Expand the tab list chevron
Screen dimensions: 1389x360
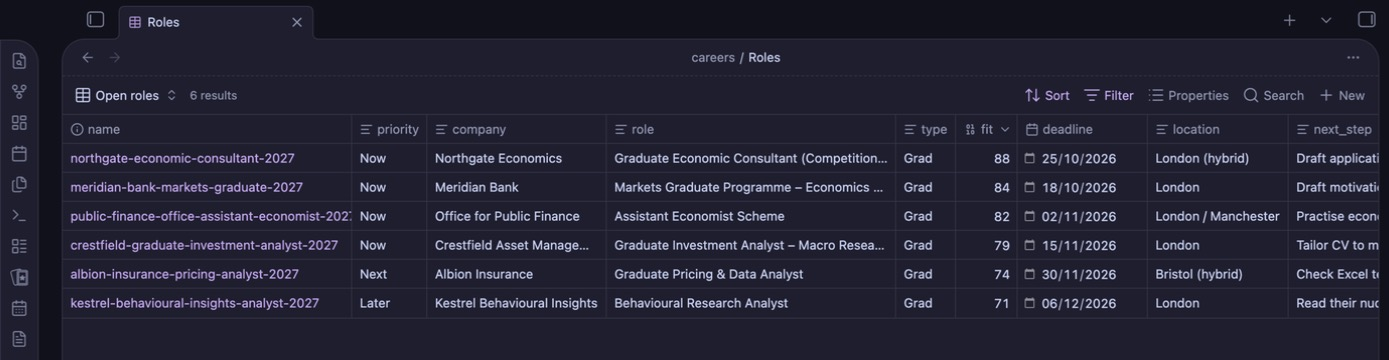[x=1326, y=20]
